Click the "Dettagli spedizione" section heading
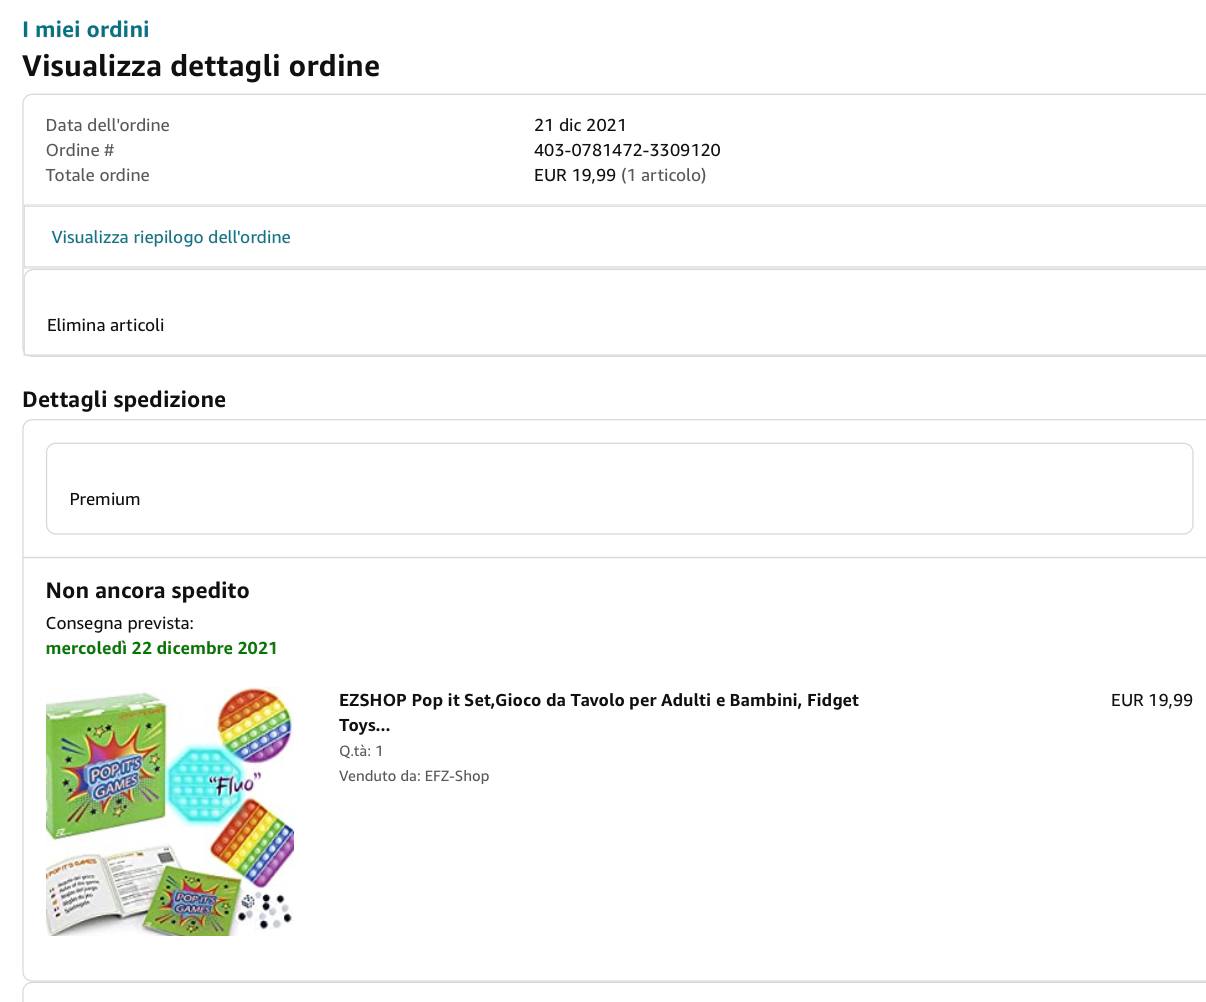Viewport: 1206px width, 1002px height. click(x=124, y=399)
